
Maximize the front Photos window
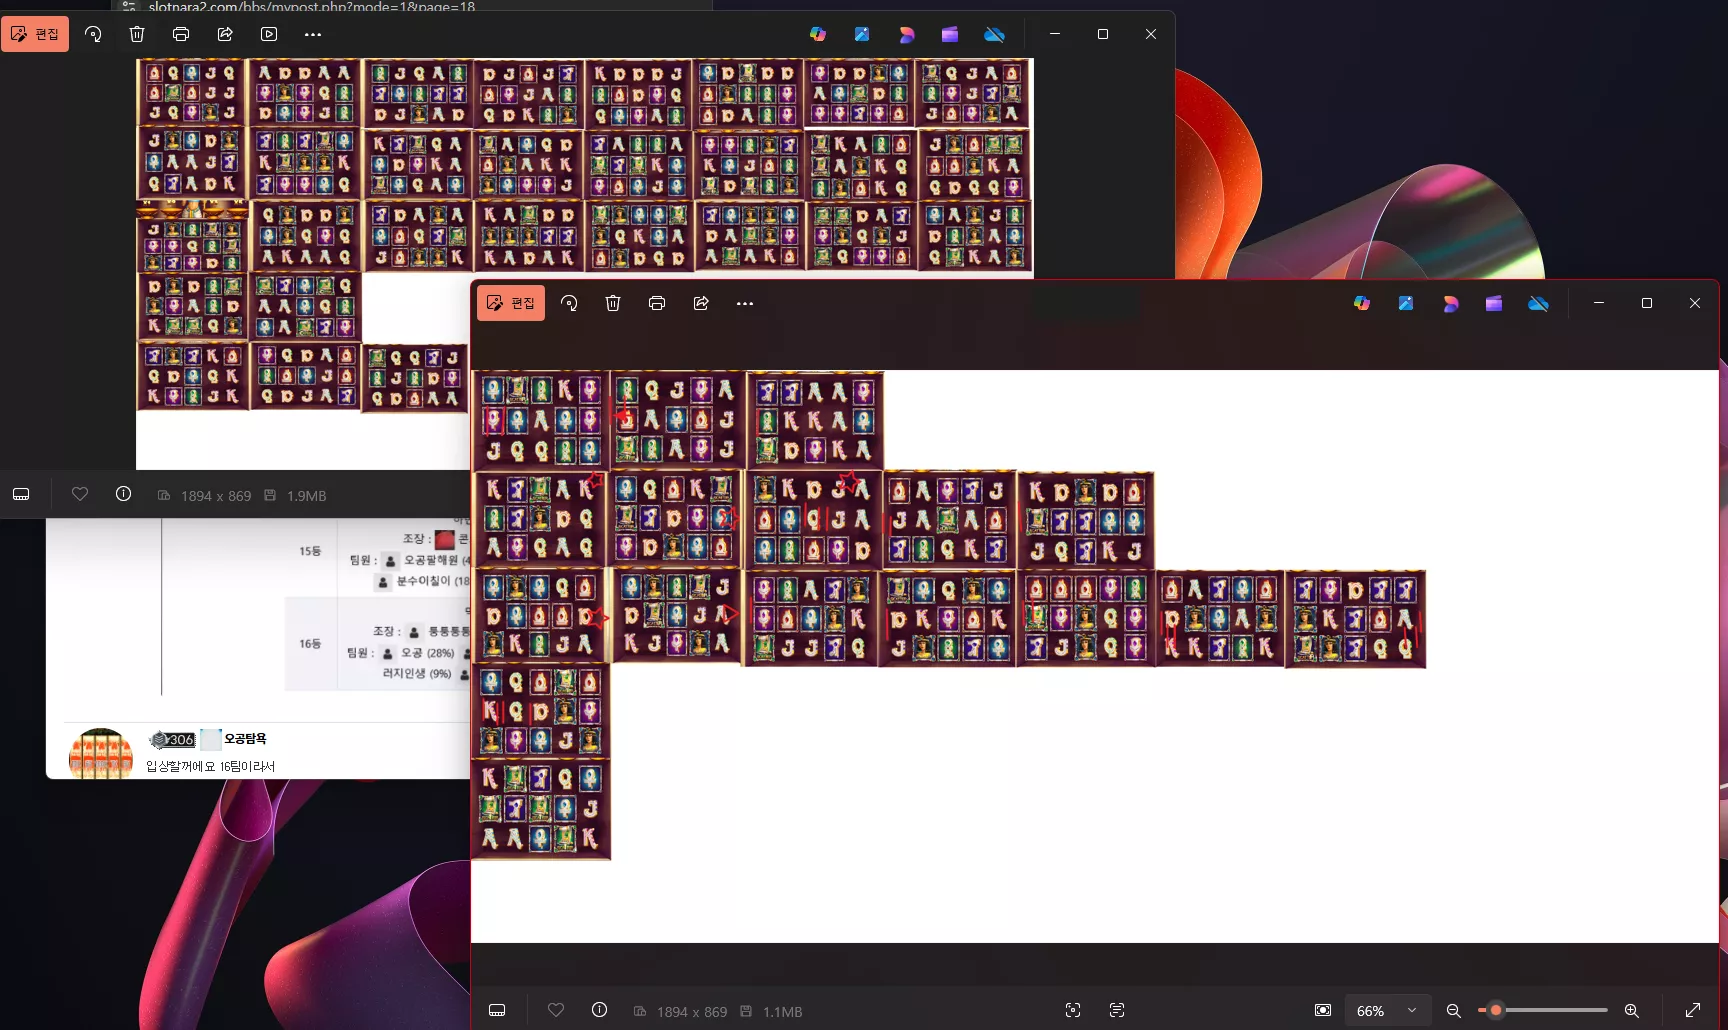pyautogui.click(x=1647, y=303)
